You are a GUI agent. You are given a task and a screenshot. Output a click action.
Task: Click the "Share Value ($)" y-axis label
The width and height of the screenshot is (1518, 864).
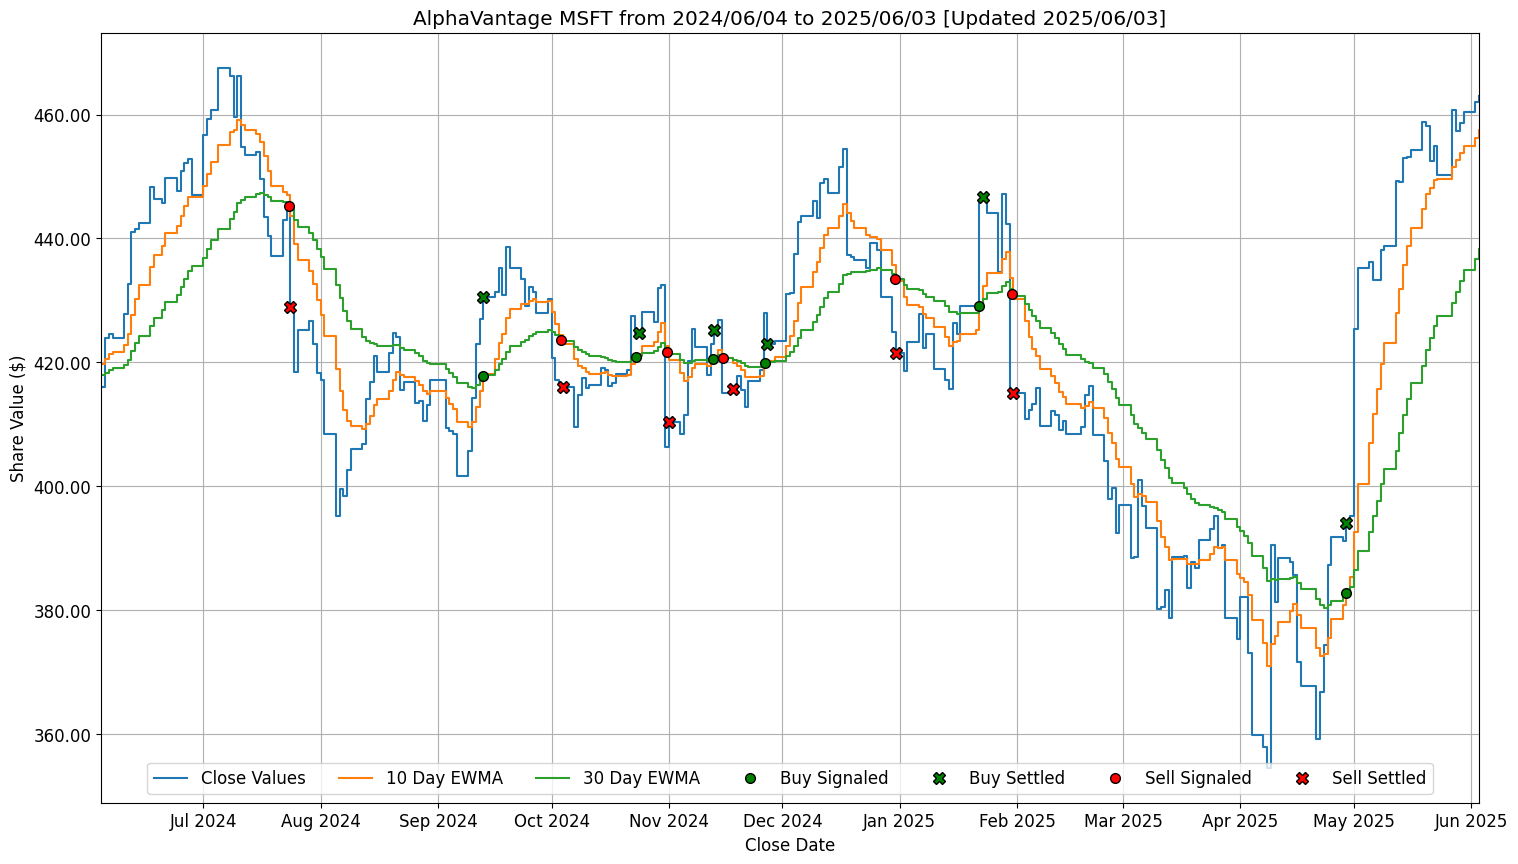pos(18,418)
